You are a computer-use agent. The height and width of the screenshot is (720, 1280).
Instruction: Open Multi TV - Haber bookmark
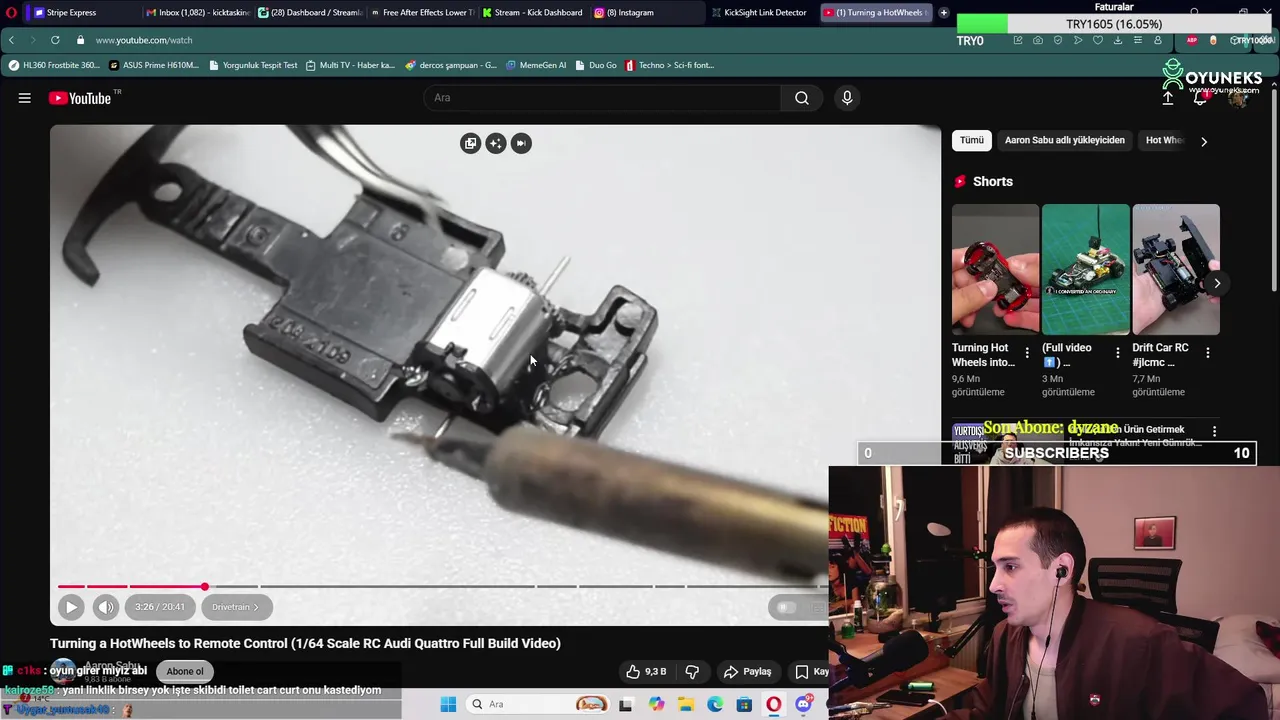(x=350, y=65)
